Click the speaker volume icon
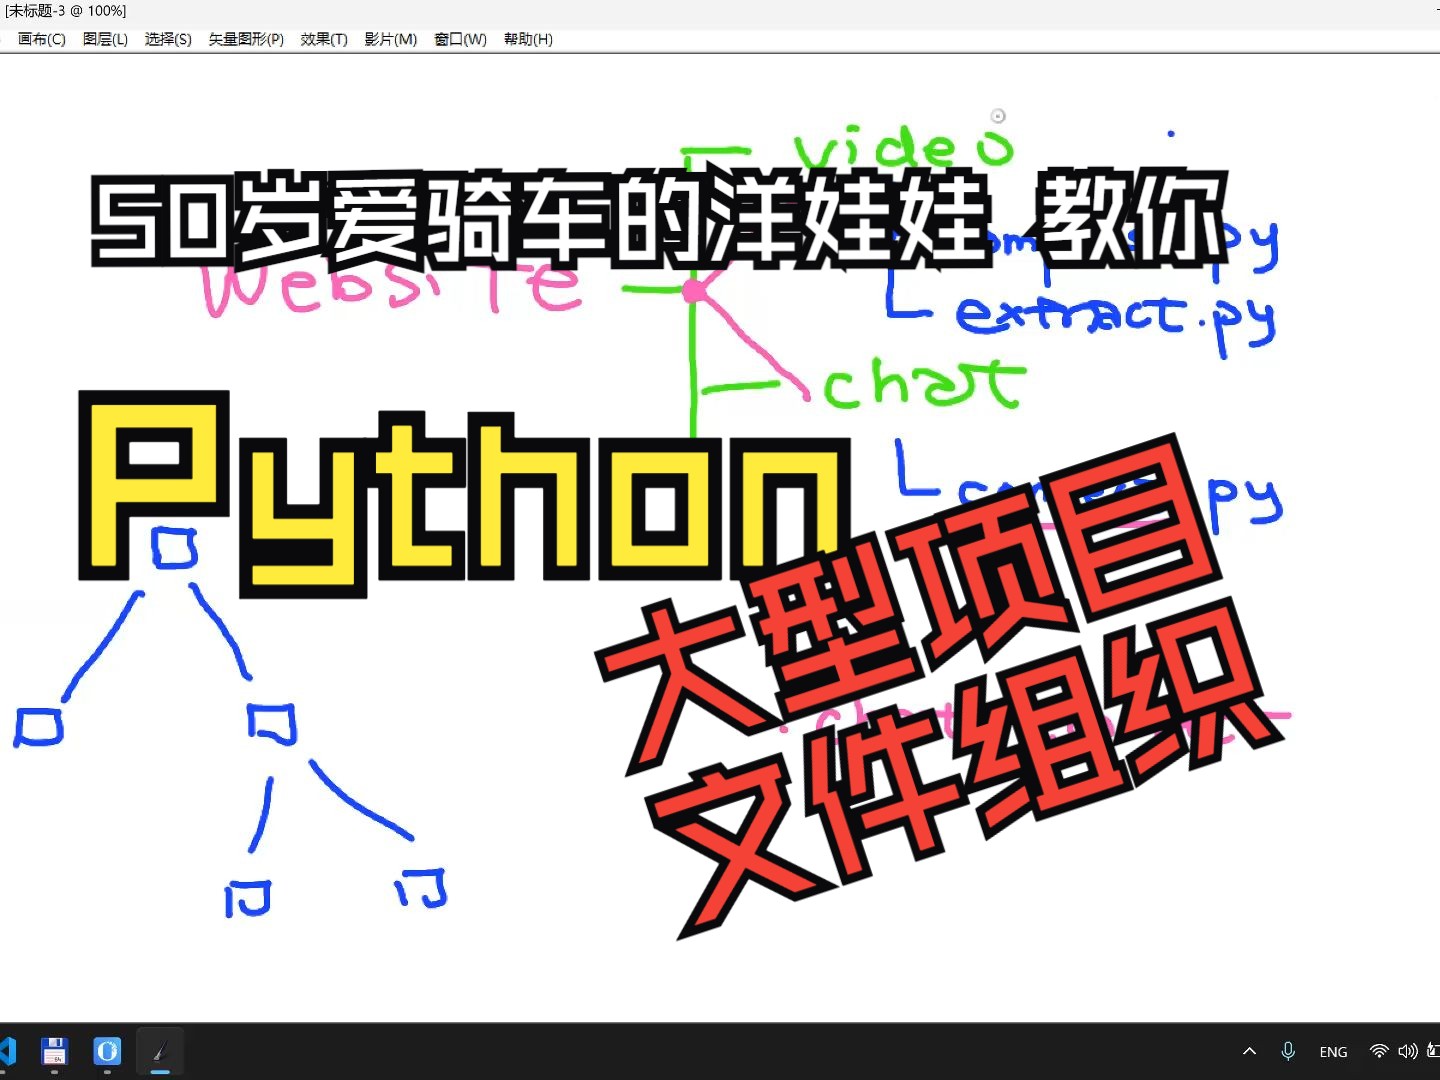 pos(1408,1051)
